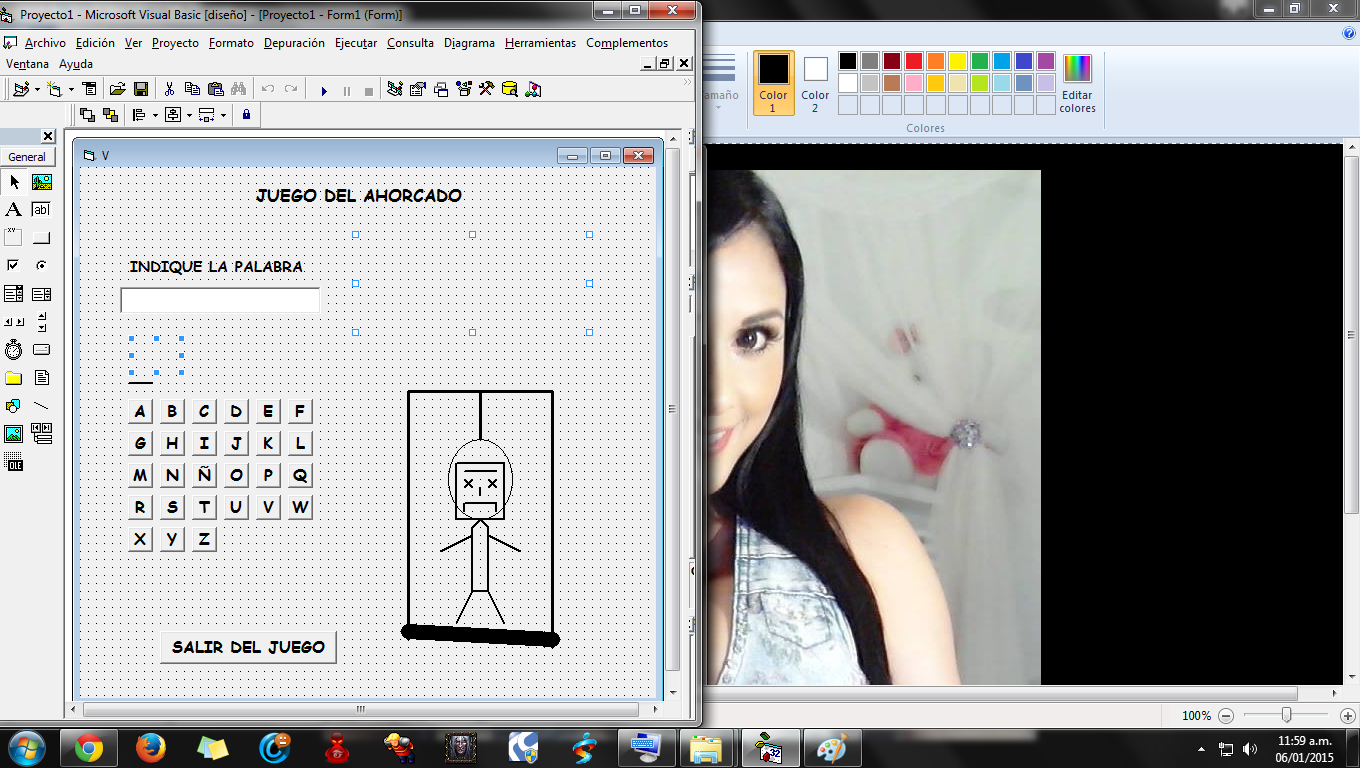Start the program with the blue play icon

(x=323, y=91)
